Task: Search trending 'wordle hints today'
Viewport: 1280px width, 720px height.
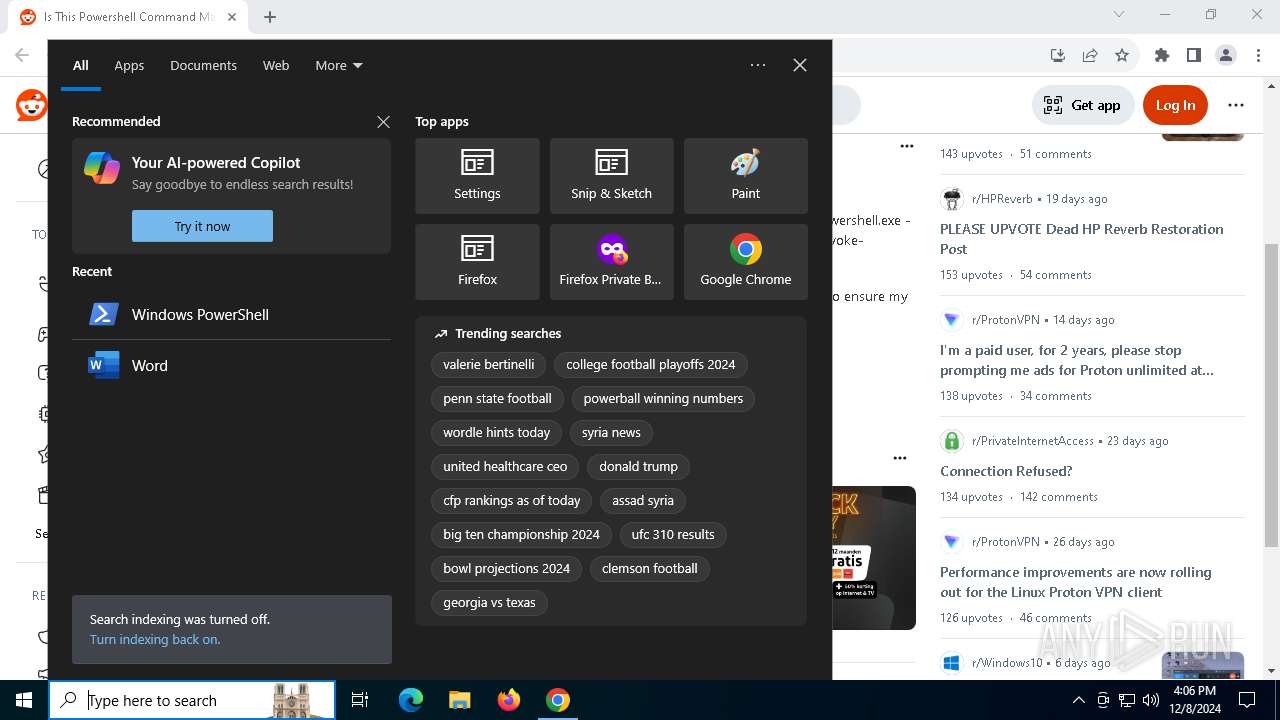Action: 497,433
